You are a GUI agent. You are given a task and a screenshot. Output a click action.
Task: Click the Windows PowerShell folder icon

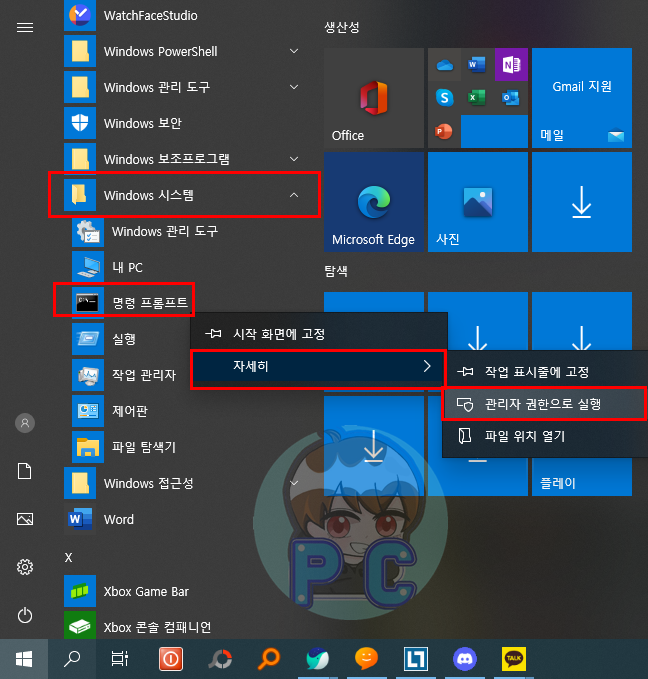click(80, 51)
